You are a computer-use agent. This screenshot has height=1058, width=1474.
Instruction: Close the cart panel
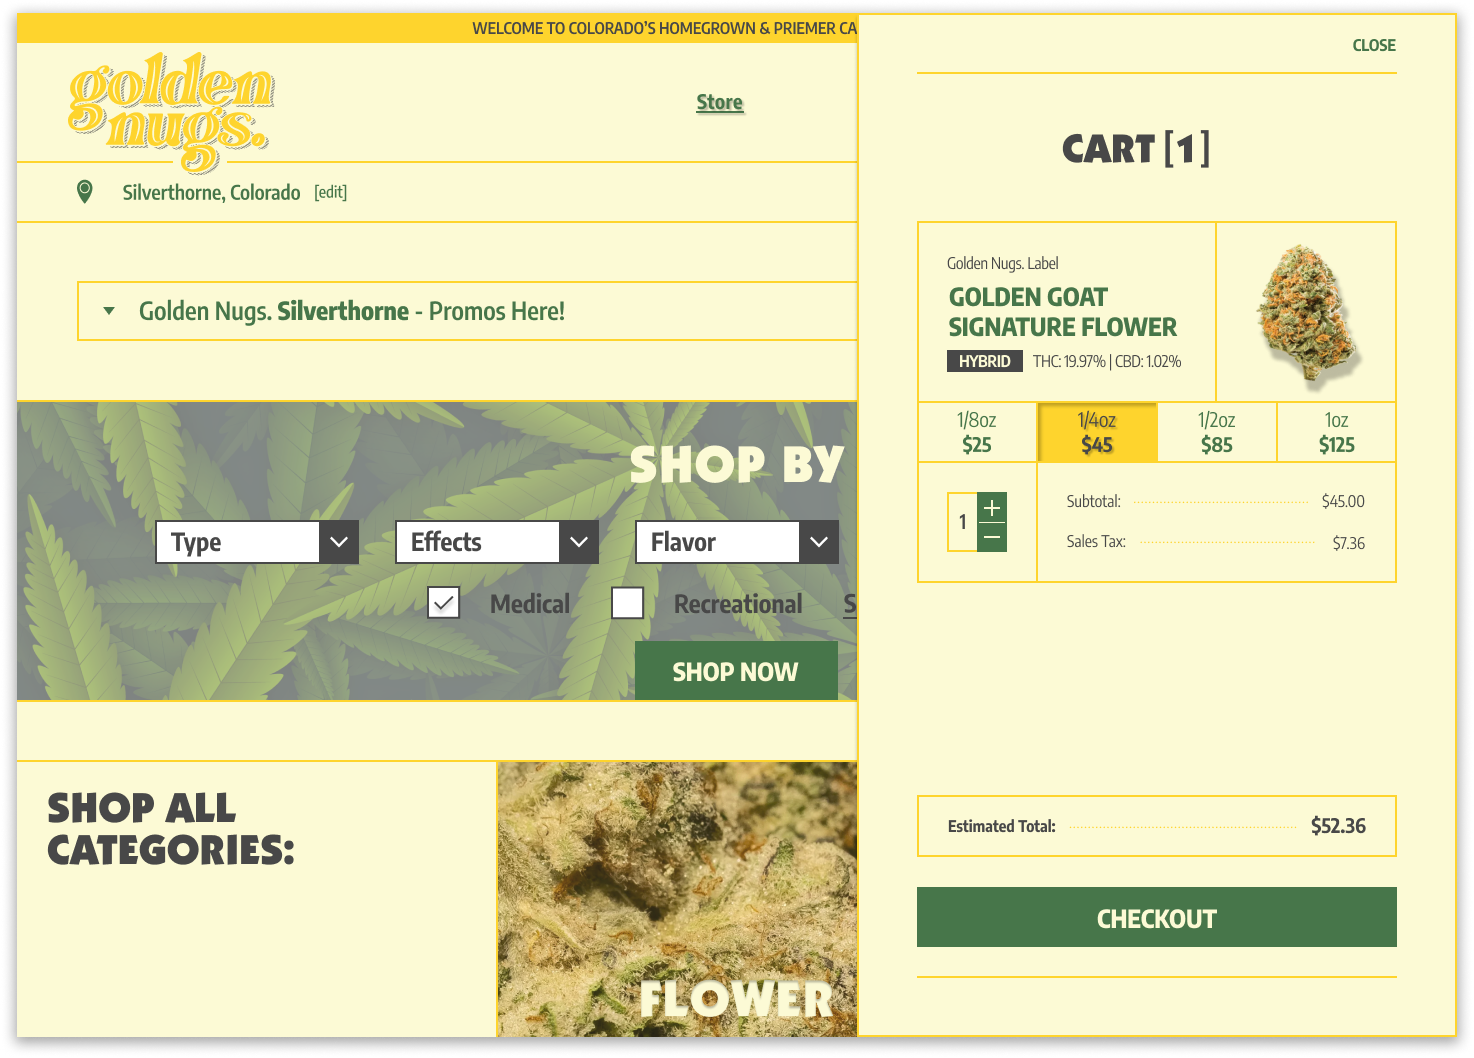click(1374, 45)
